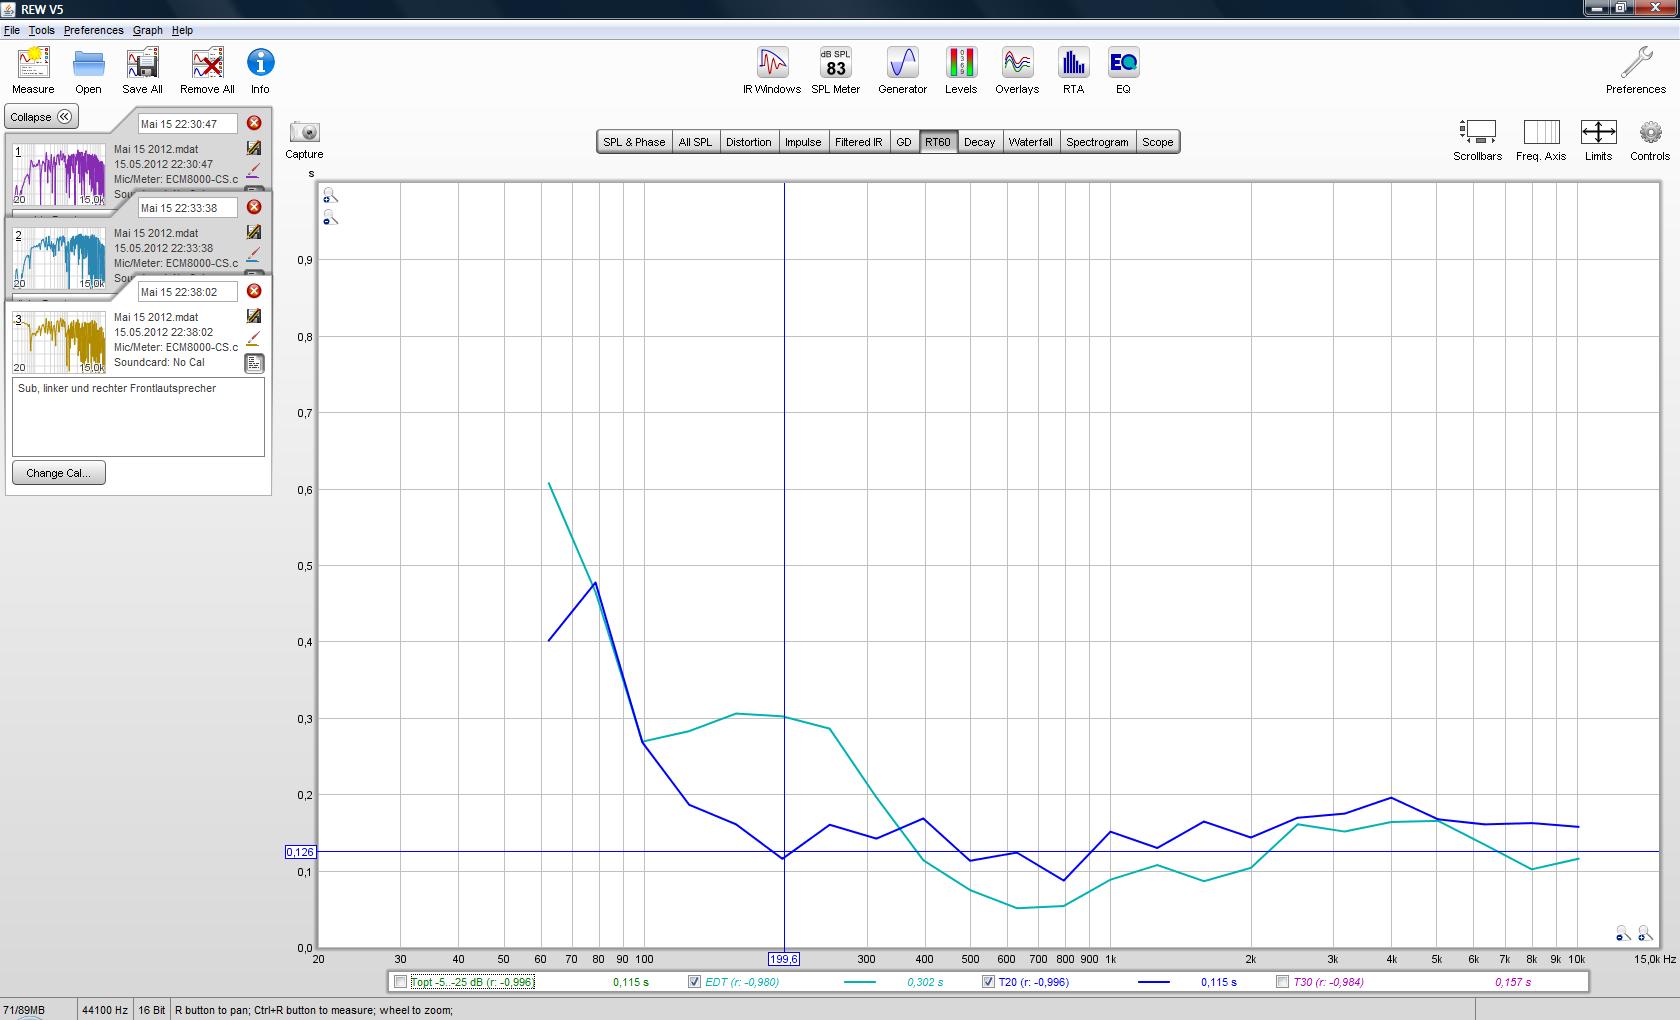
Task: Change trace colour of gold measurement 3
Action: 254,339
